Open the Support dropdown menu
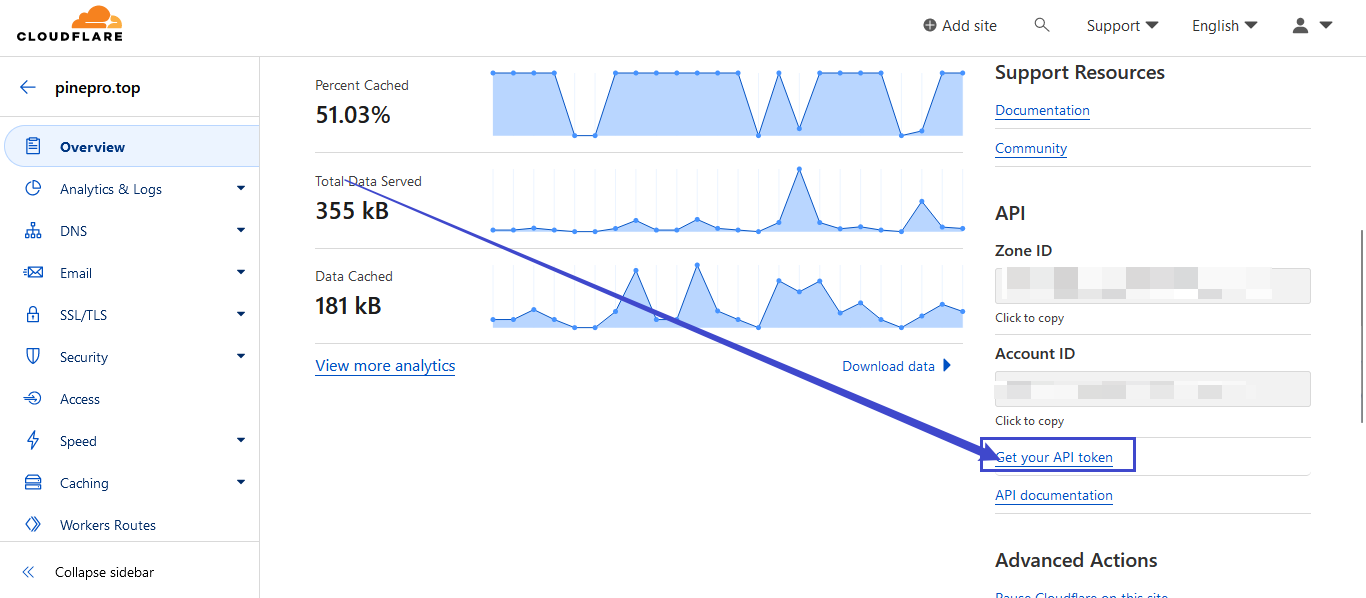This screenshot has height=598, width=1366. pos(1122,26)
